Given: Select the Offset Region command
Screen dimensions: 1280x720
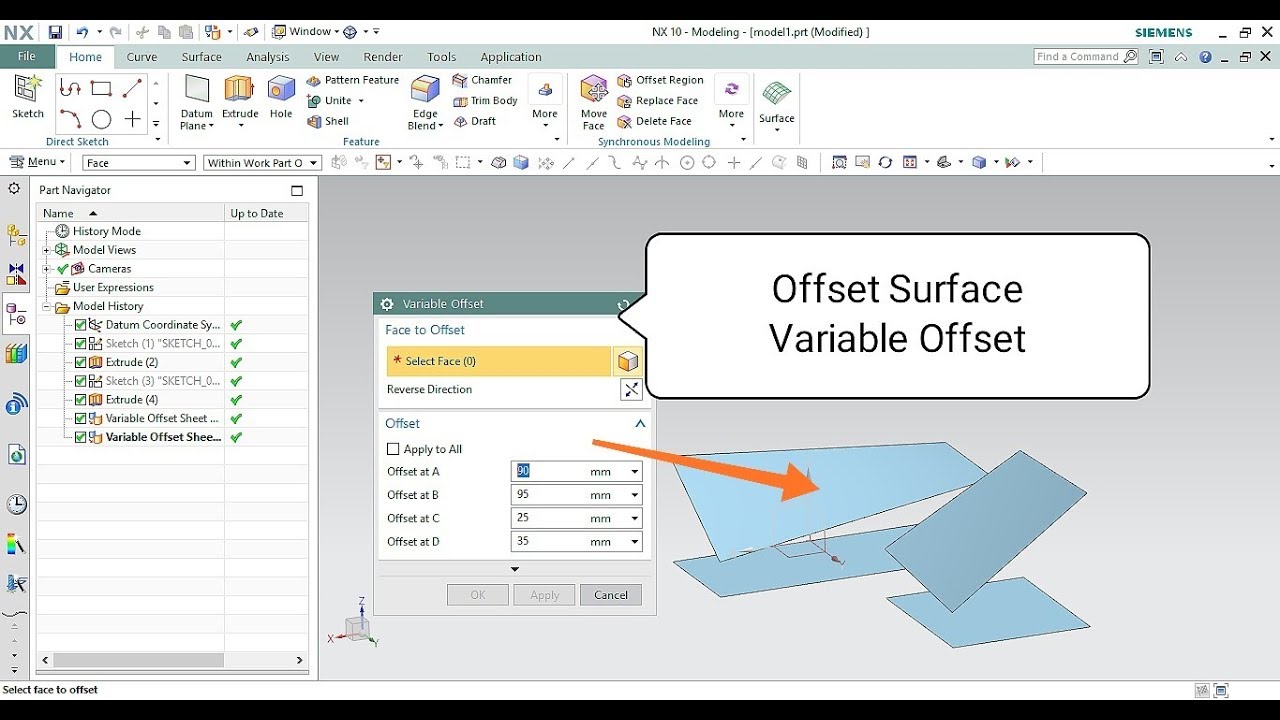Looking at the screenshot, I should click(660, 80).
